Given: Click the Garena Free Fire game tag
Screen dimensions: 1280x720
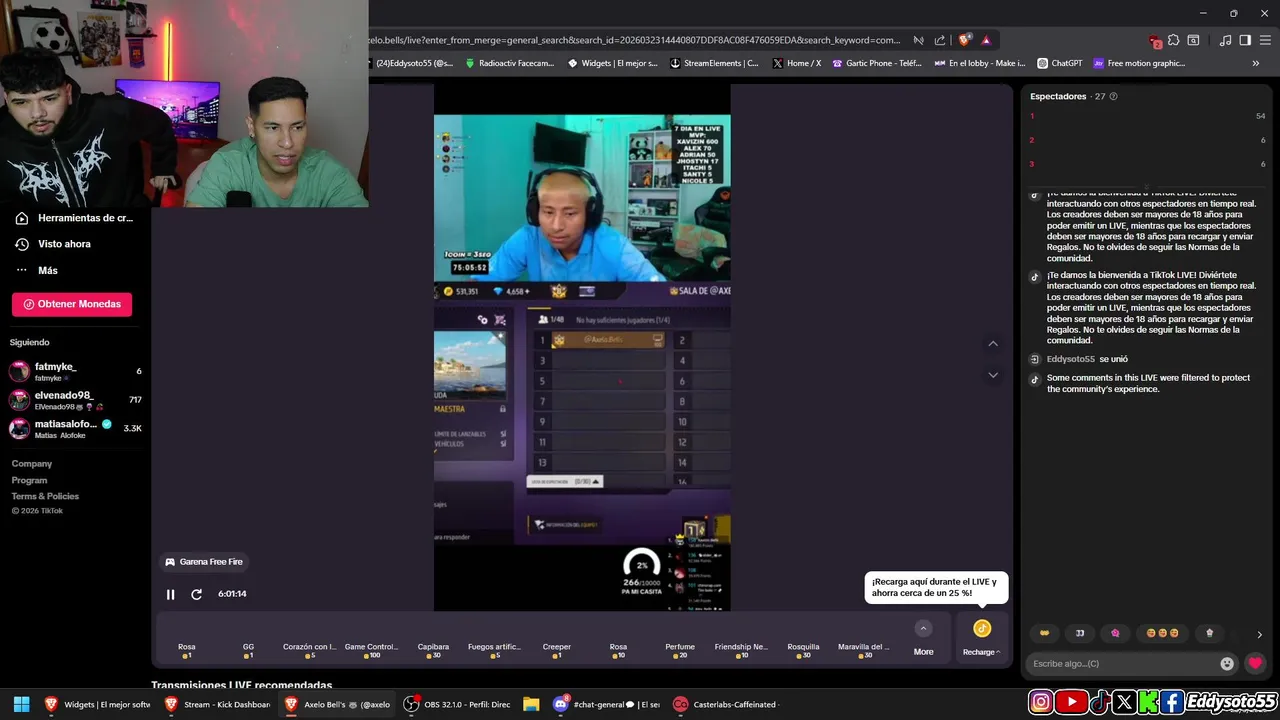Looking at the screenshot, I should coord(204,562).
